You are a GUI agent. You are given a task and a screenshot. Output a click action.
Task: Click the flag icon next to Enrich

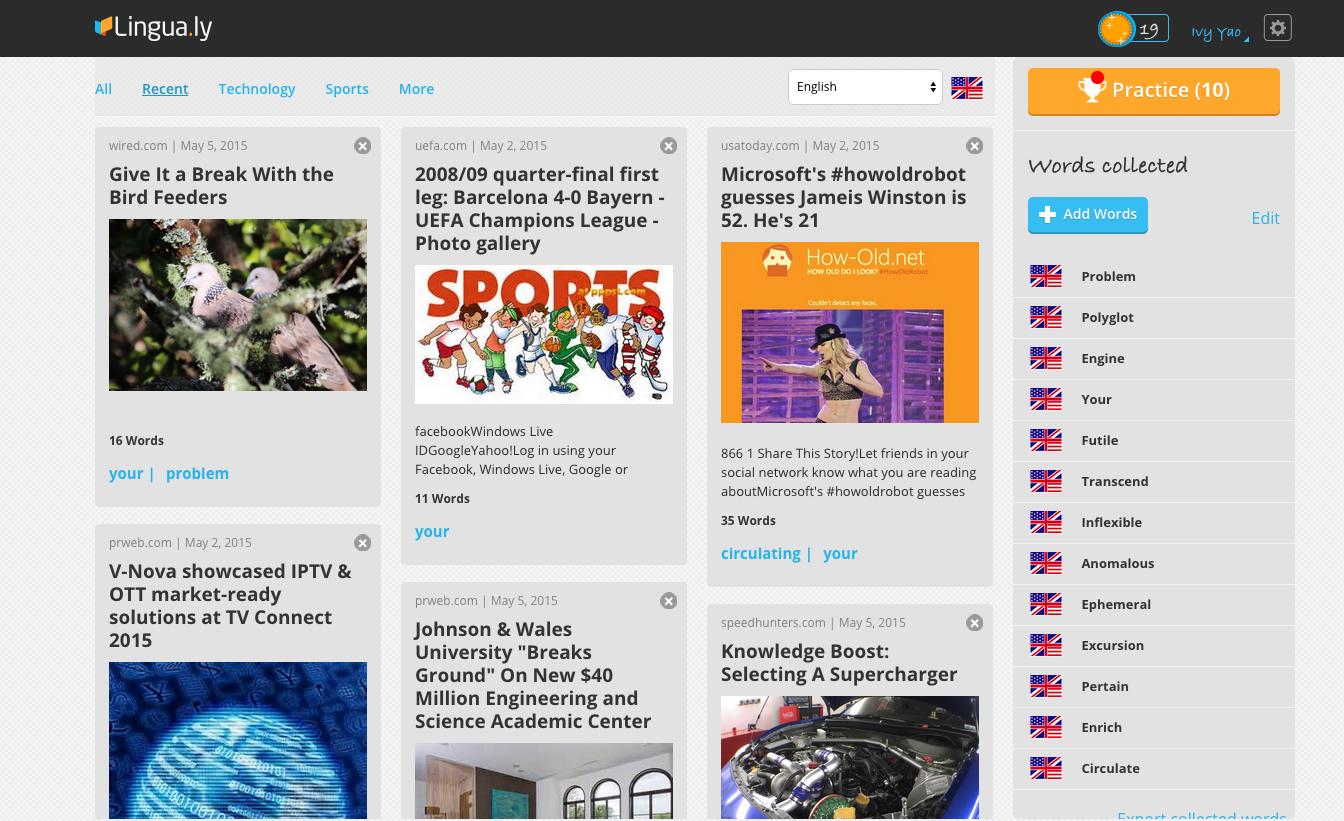pyautogui.click(x=1046, y=727)
